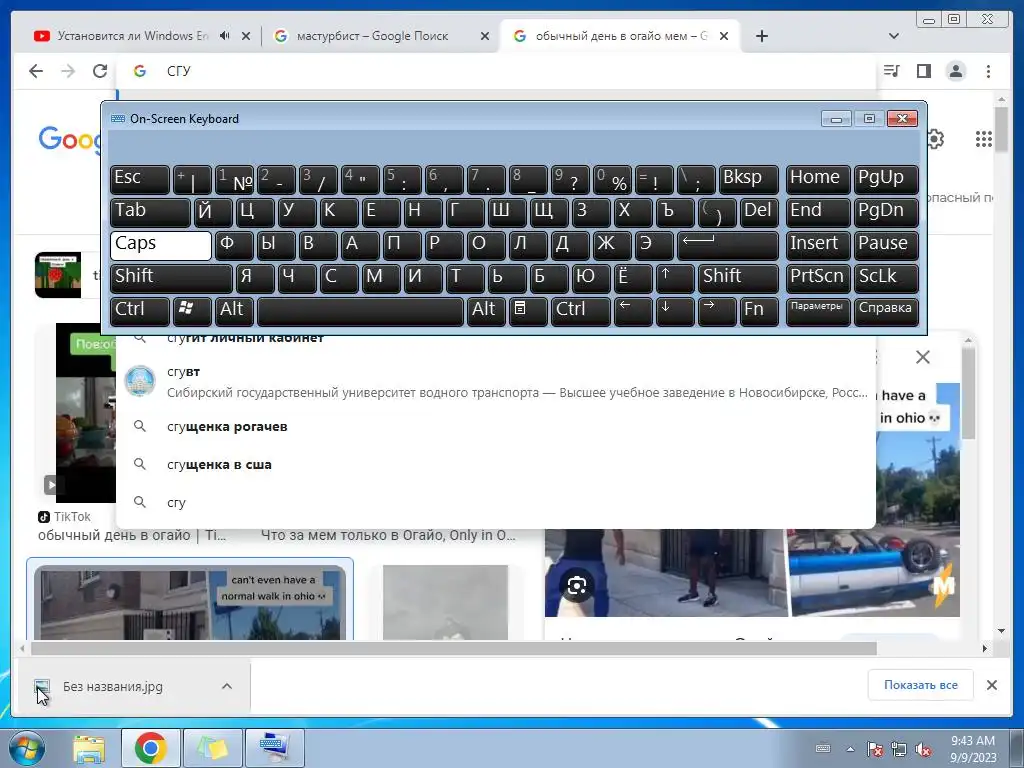
Task: Click the page's vertical scrollbar thumb
Action: coord(1002,129)
